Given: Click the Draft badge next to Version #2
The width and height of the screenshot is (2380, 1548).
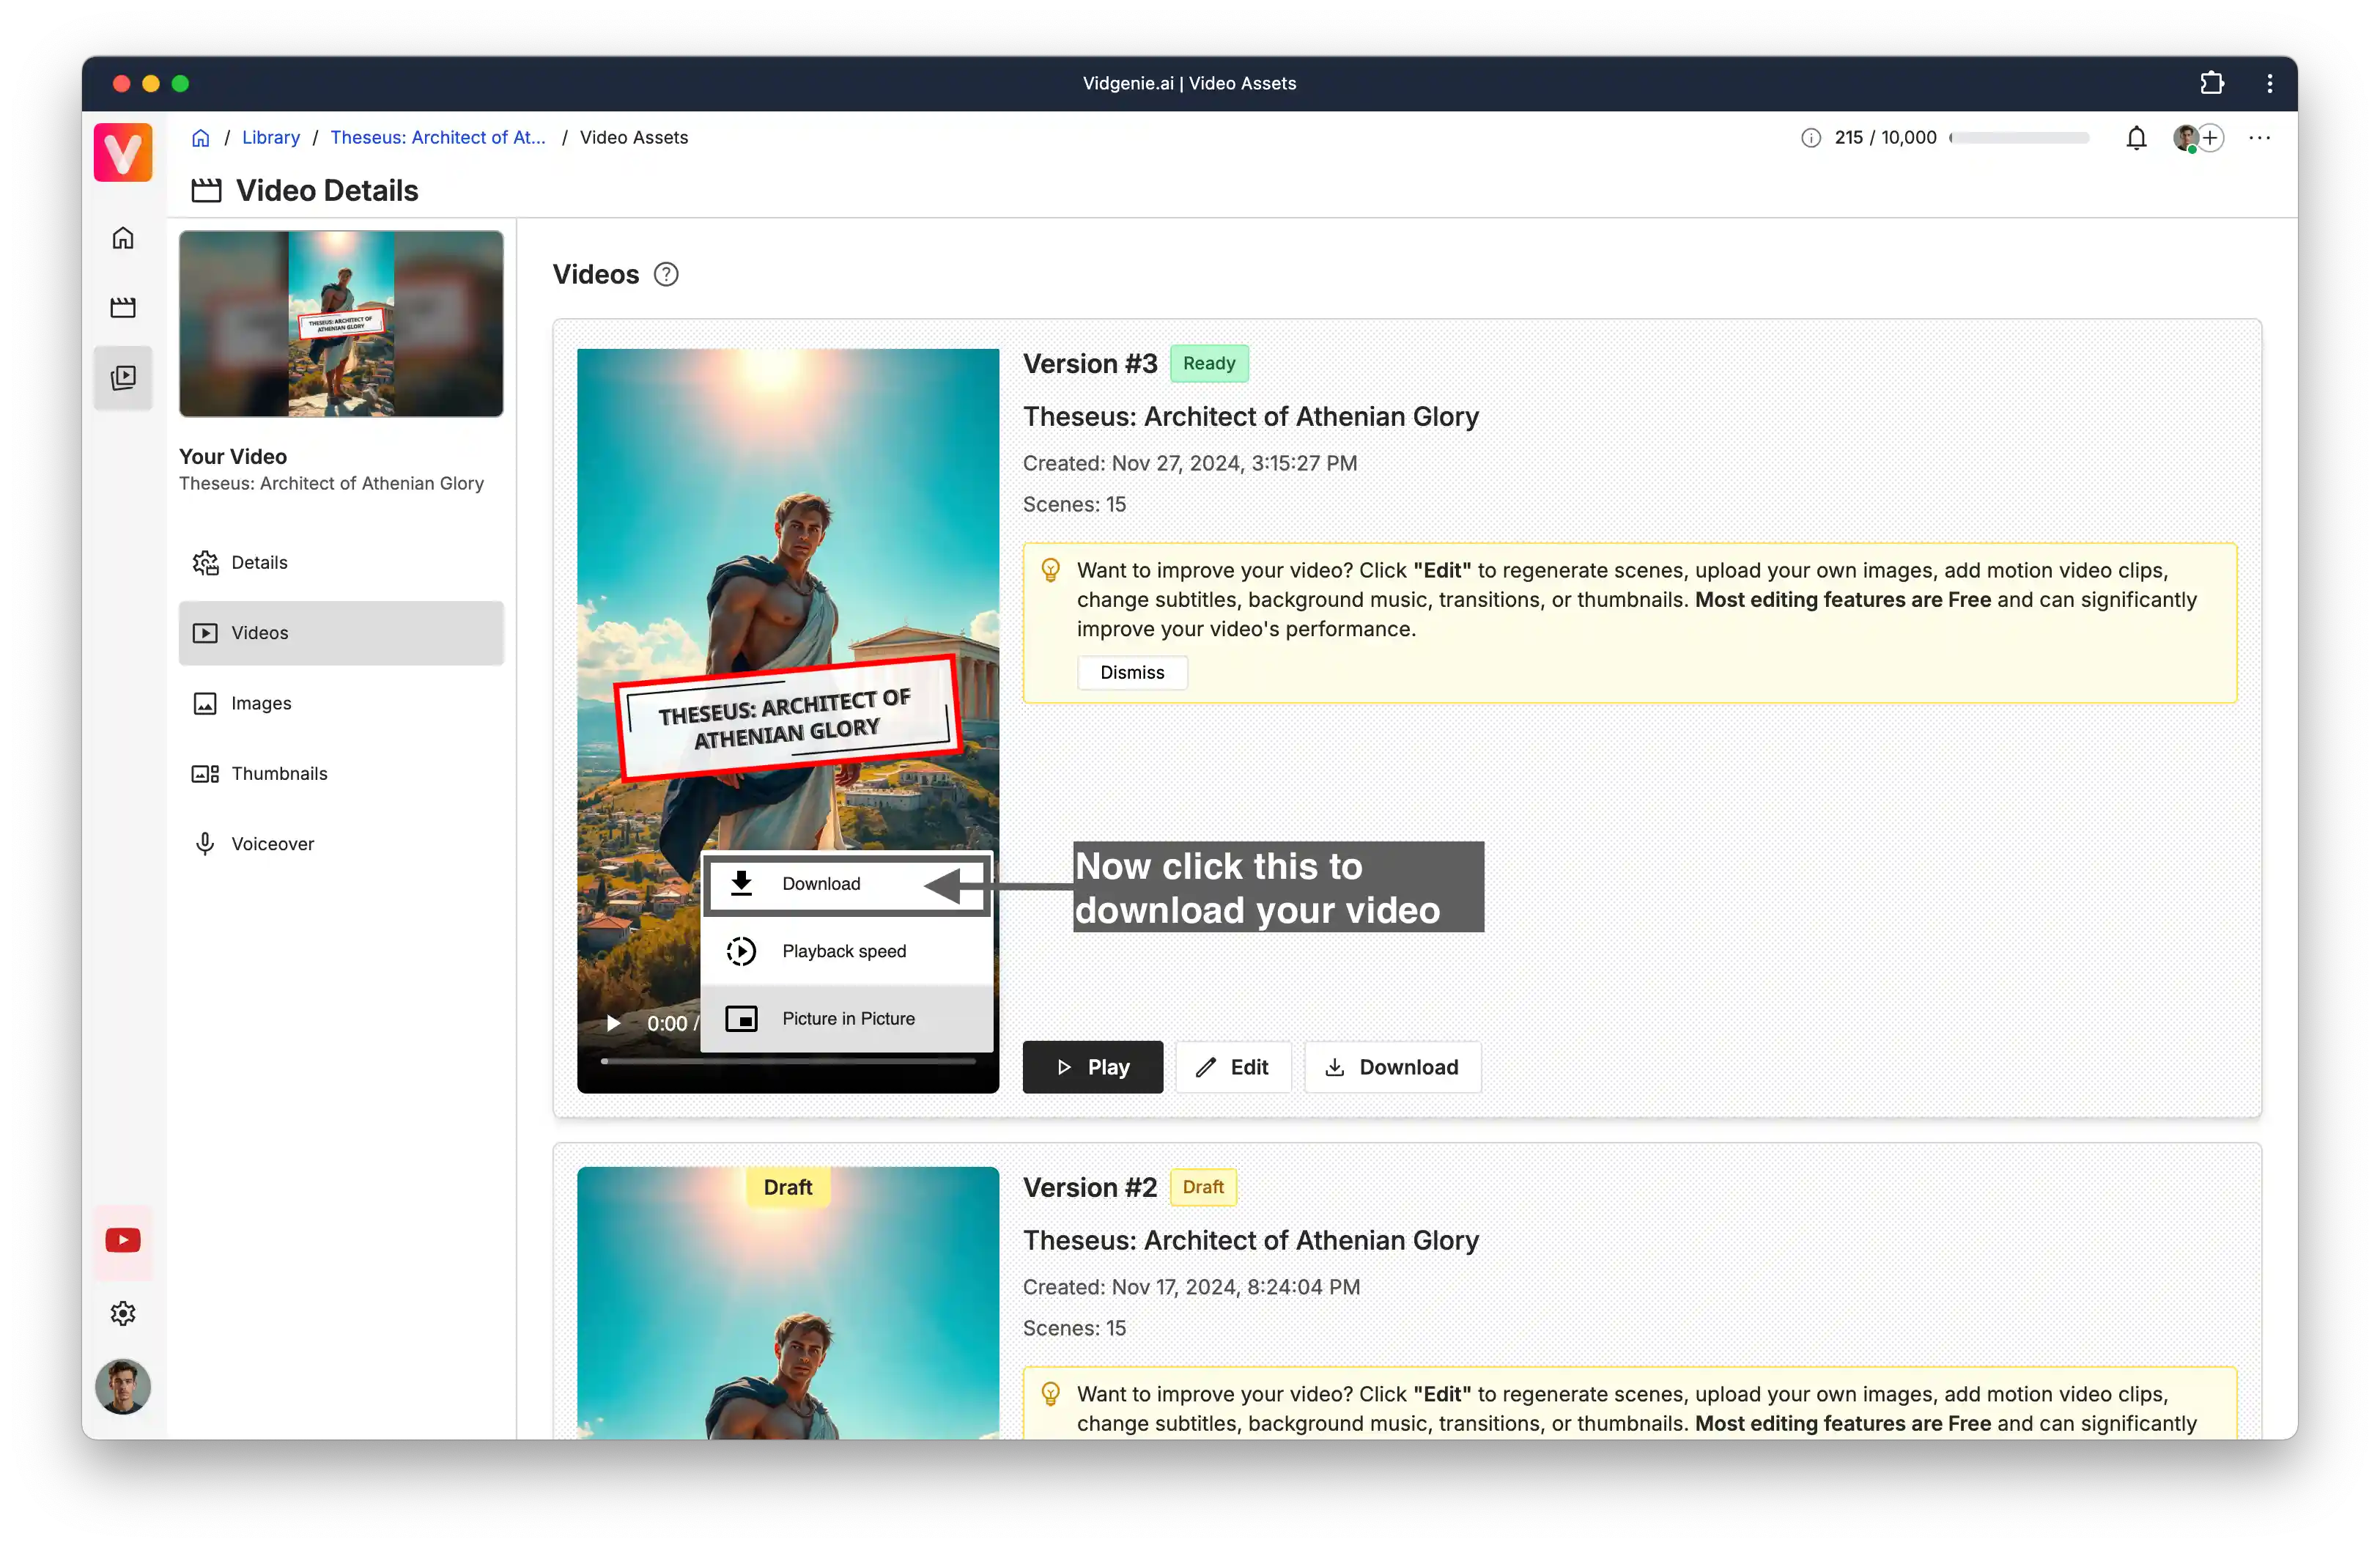Looking at the screenshot, I should 1203,1187.
